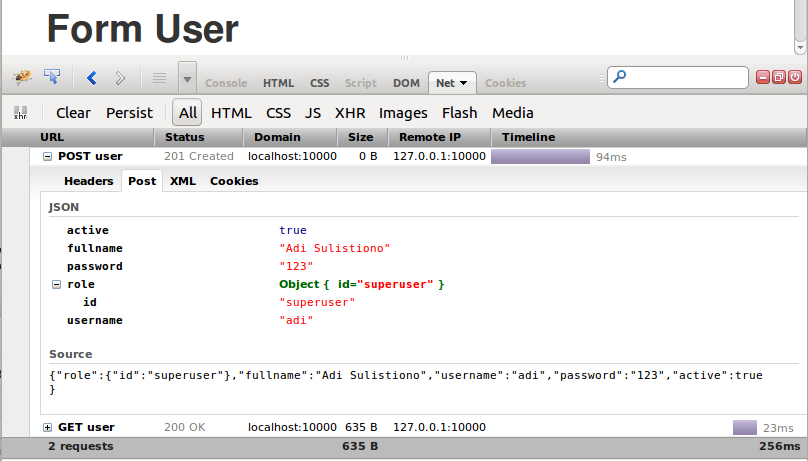Image resolution: width=808 pixels, height=461 pixels.
Task: Switch to the Headers tab
Action: click(88, 181)
